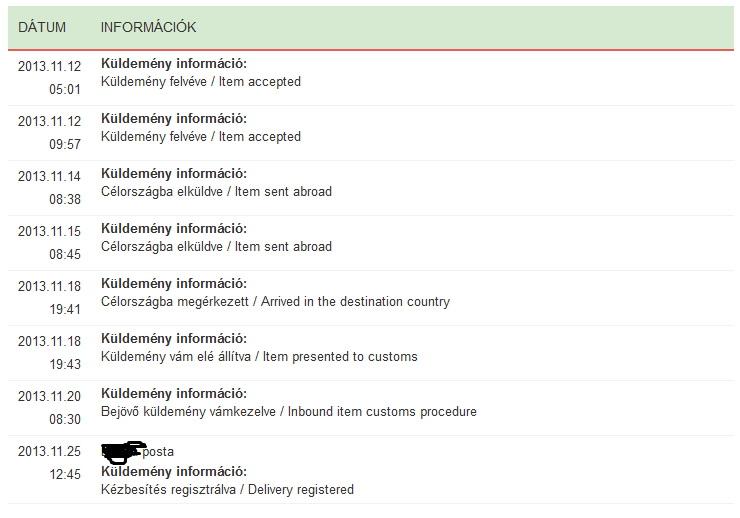Select the 2013.11.12 05:01 date entry

click(x=50, y=78)
